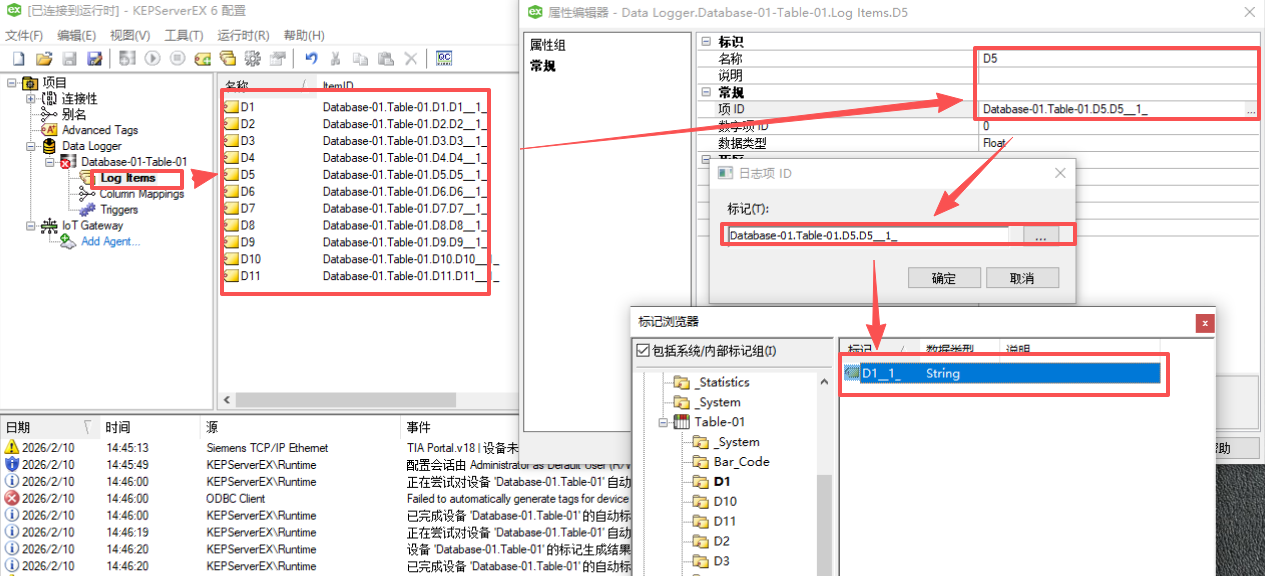Open the 视图(V) menu
The height and width of the screenshot is (576, 1265).
pos(130,35)
